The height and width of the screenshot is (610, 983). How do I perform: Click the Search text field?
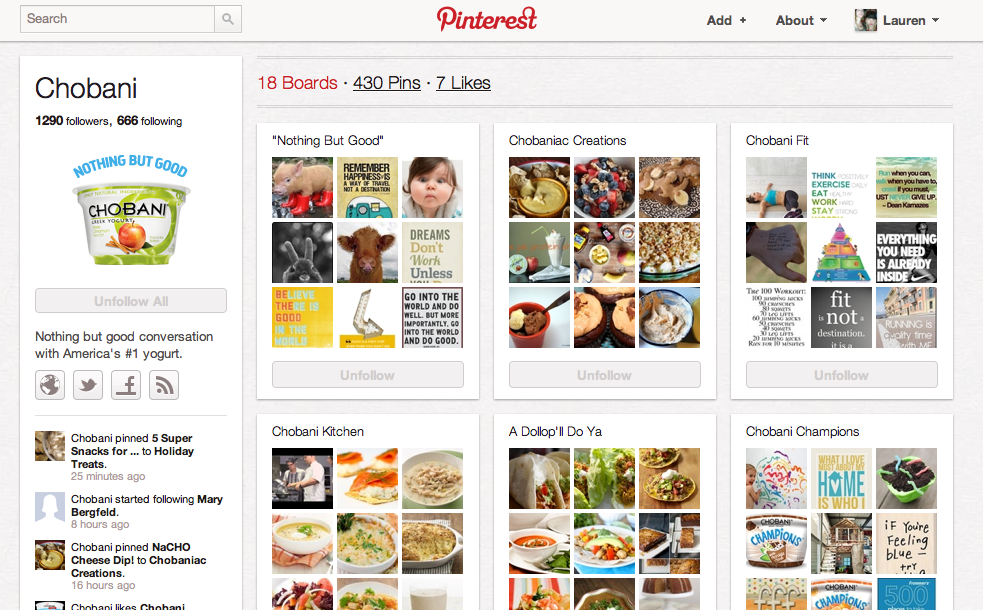tap(117, 19)
